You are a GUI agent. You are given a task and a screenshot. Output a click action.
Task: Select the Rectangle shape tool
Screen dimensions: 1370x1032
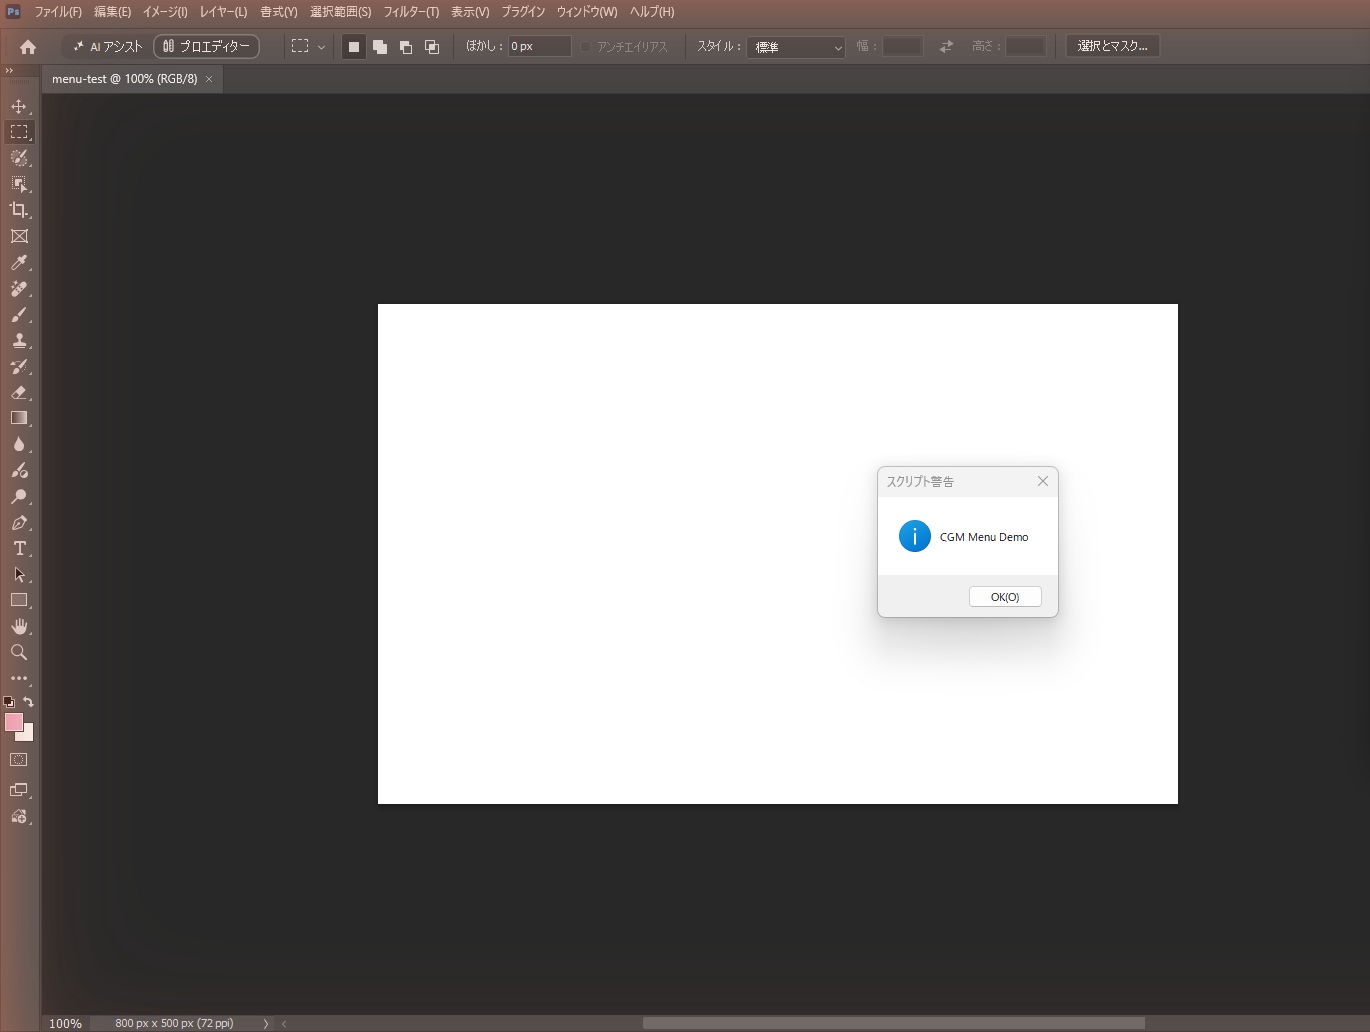(19, 600)
